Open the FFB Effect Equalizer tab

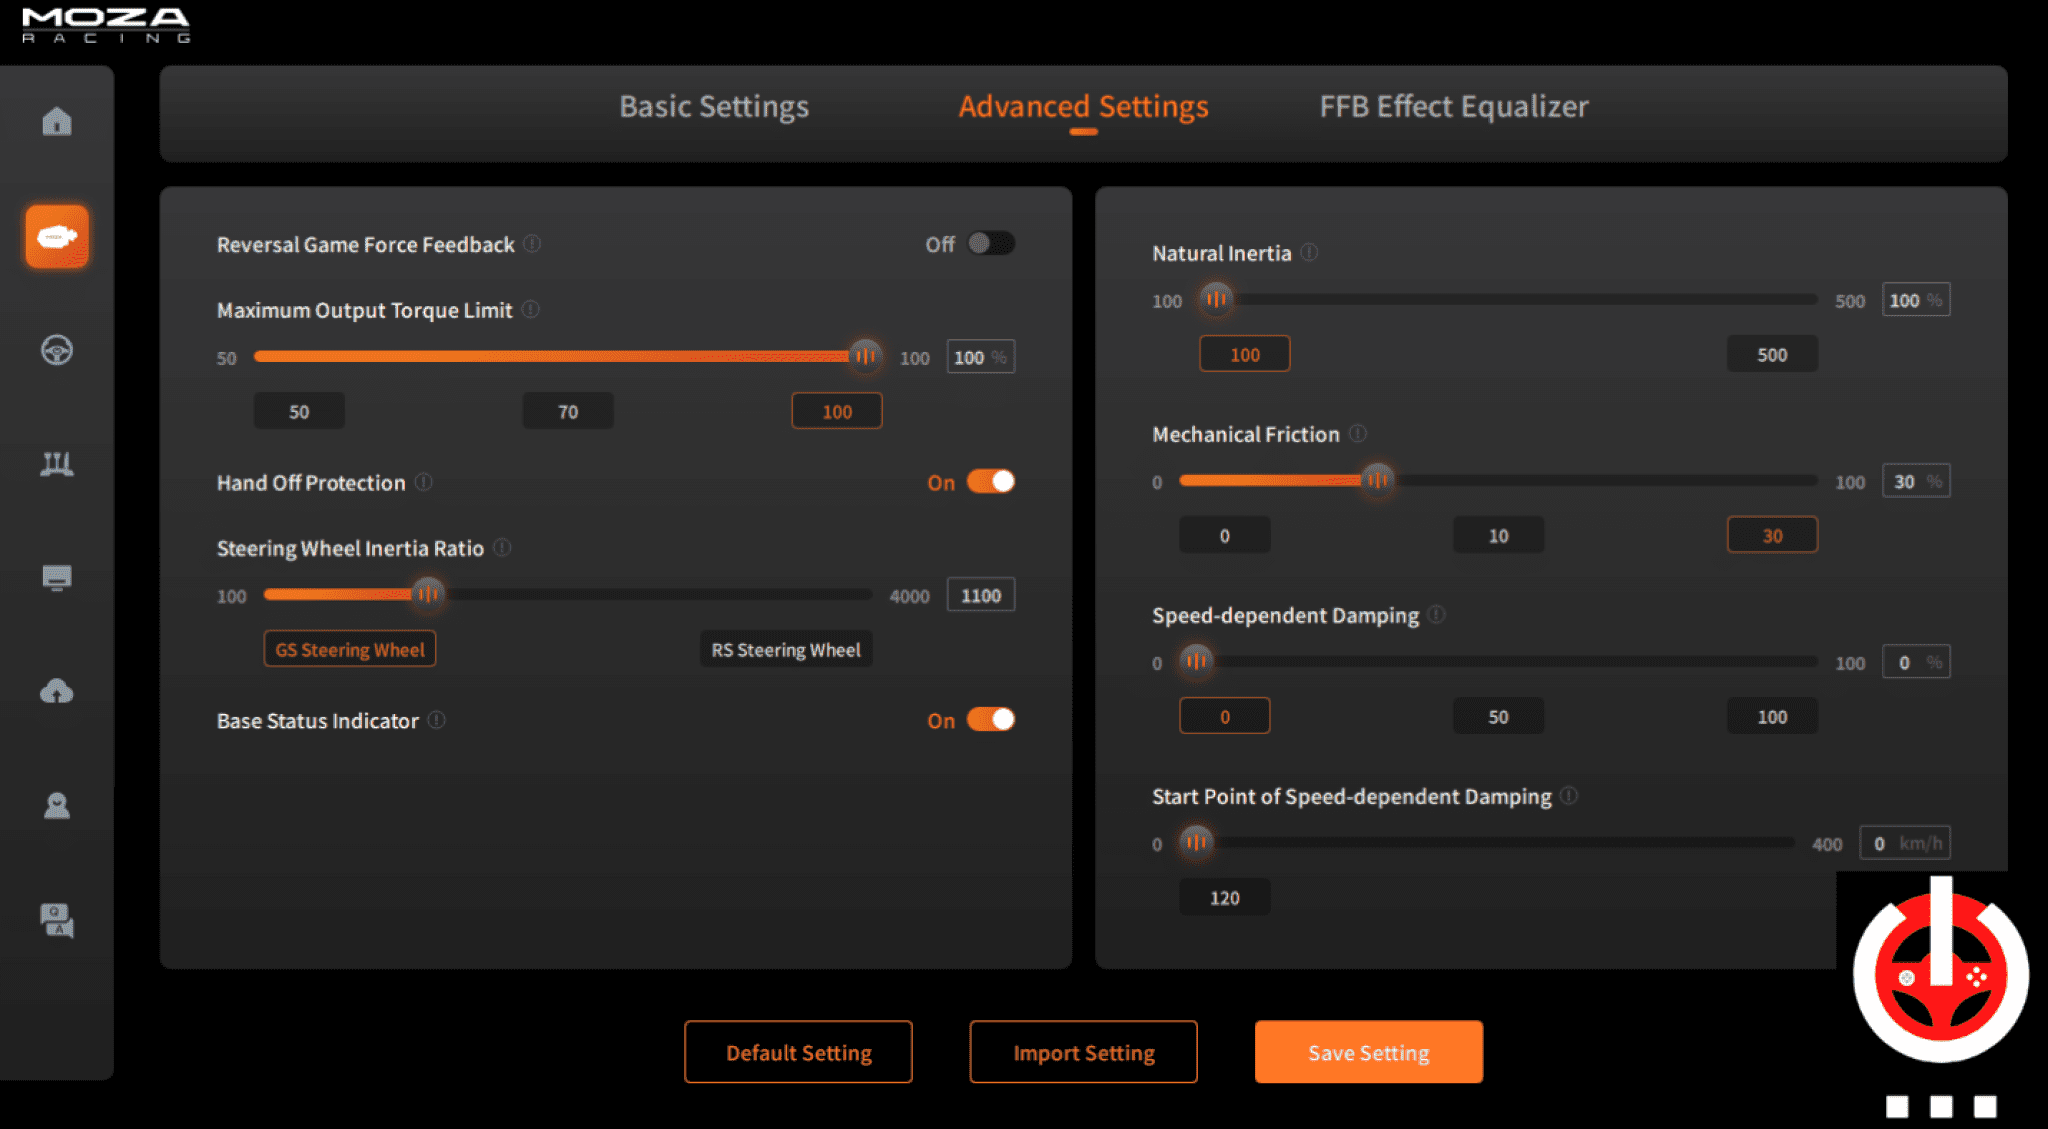point(1453,107)
